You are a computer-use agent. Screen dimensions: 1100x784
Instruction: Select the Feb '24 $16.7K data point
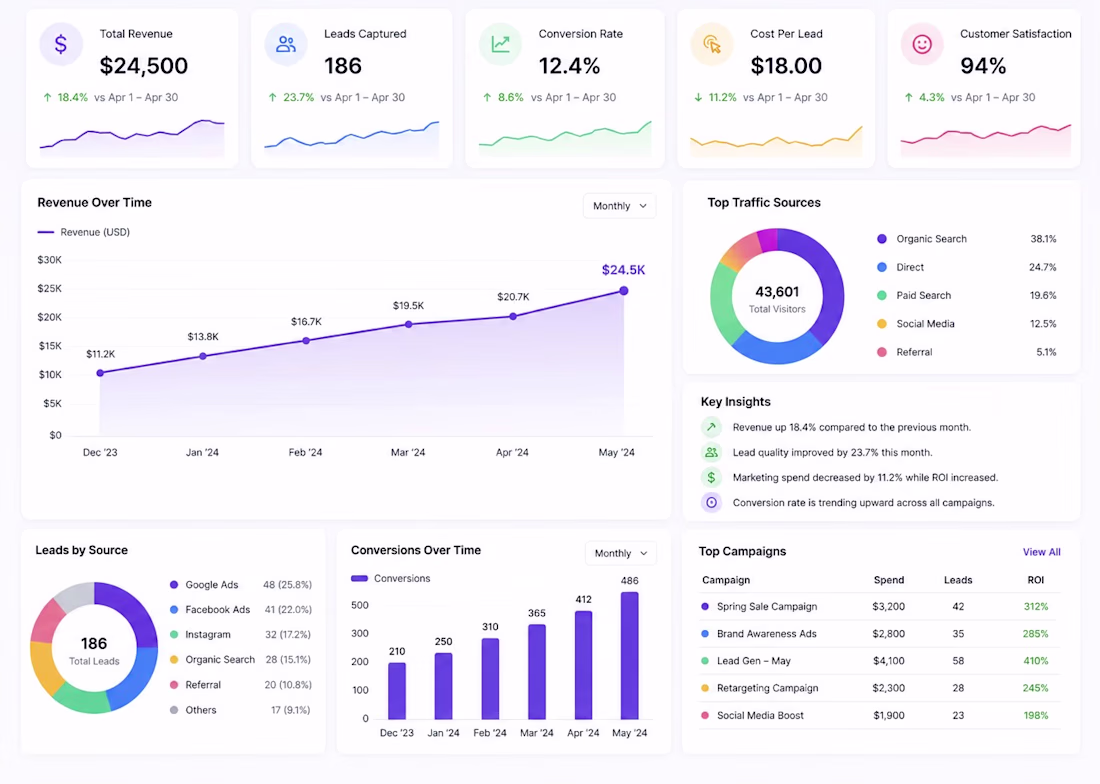306,341
